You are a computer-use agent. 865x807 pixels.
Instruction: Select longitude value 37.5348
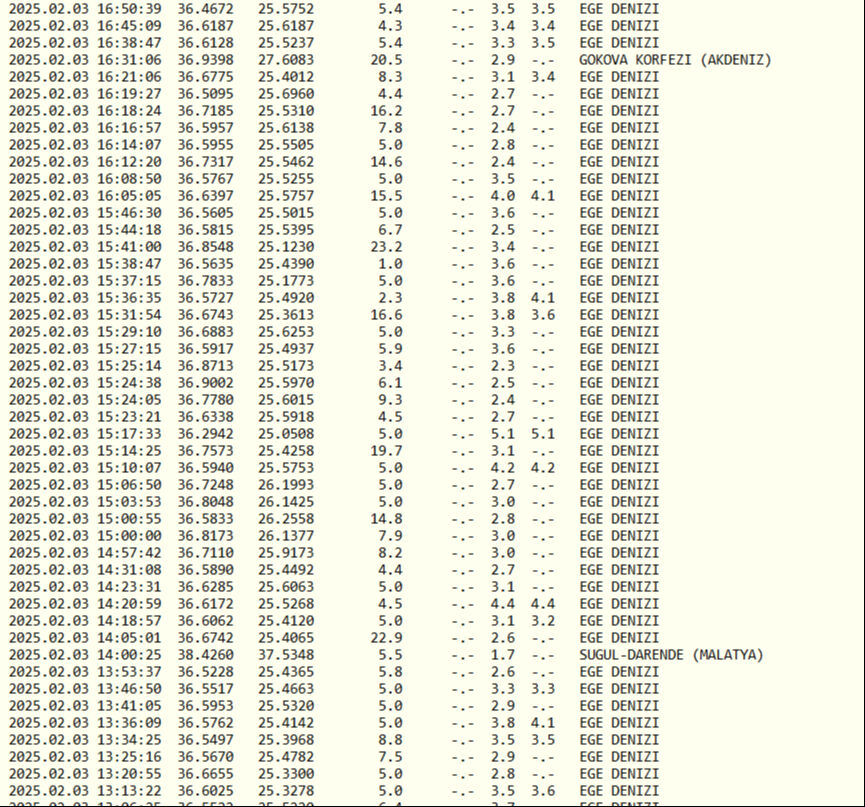(x=285, y=654)
